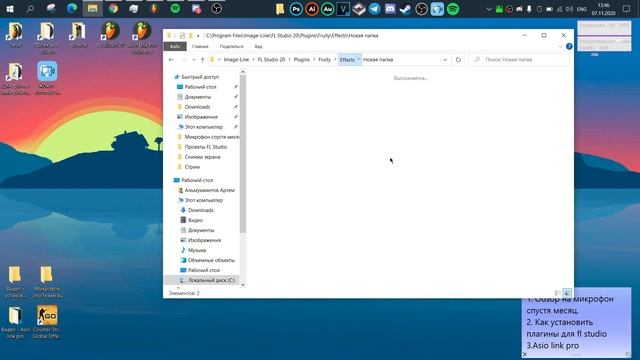Screen dimensions: 640x360
Task: Open the OBS icon right of Steam
Action: point(421,9)
